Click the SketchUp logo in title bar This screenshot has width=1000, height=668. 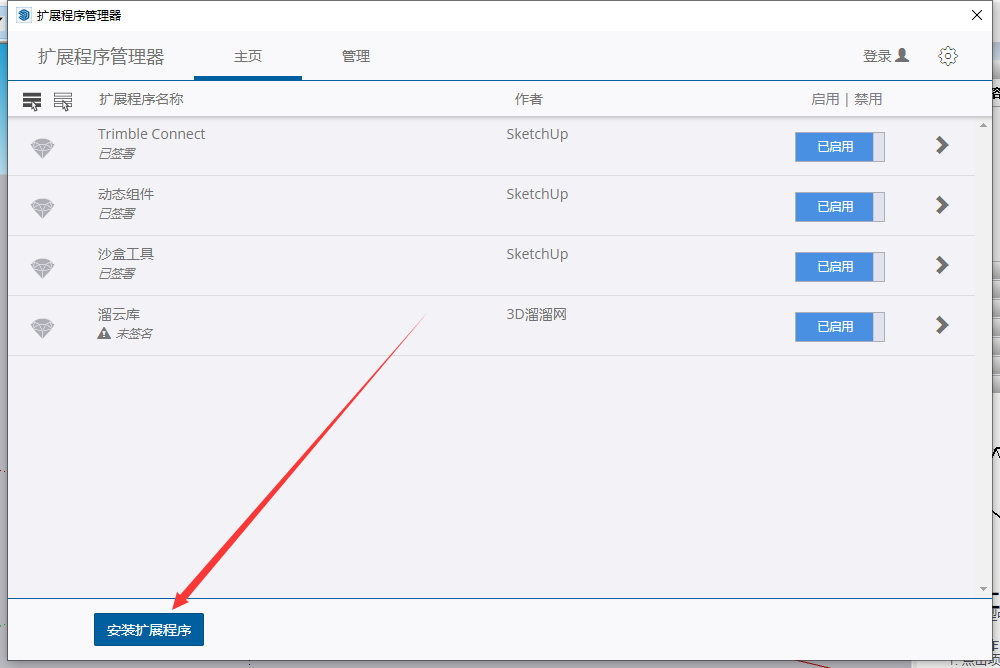click(x=24, y=15)
